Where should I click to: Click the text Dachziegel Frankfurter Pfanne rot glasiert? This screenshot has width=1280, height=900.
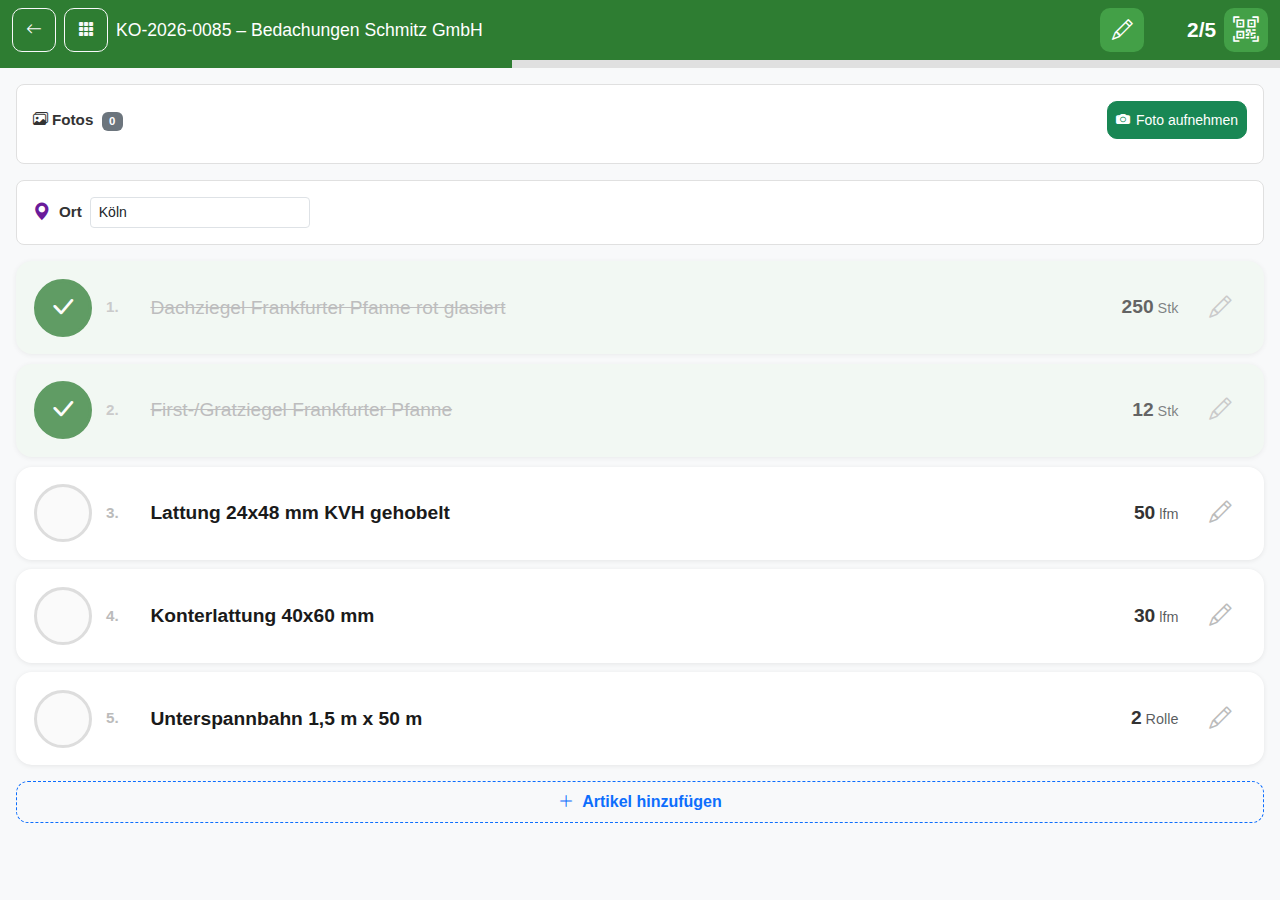point(328,308)
